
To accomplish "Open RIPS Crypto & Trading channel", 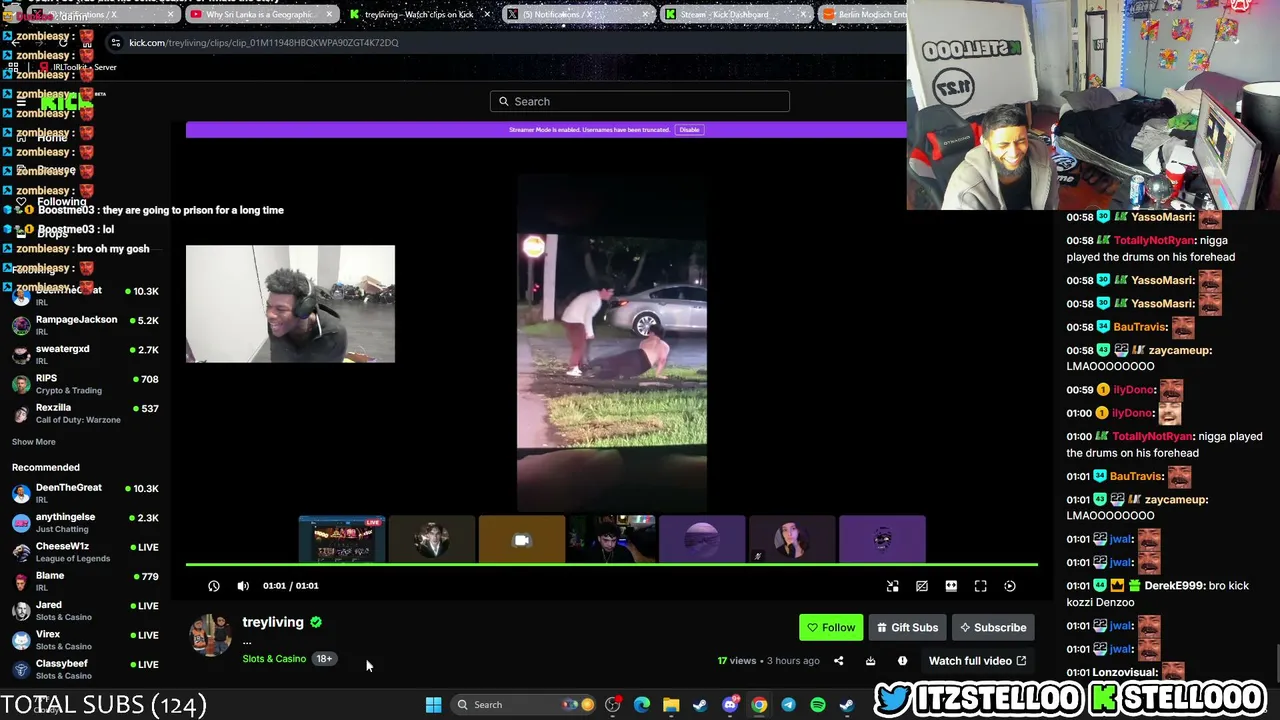I will pos(86,384).
